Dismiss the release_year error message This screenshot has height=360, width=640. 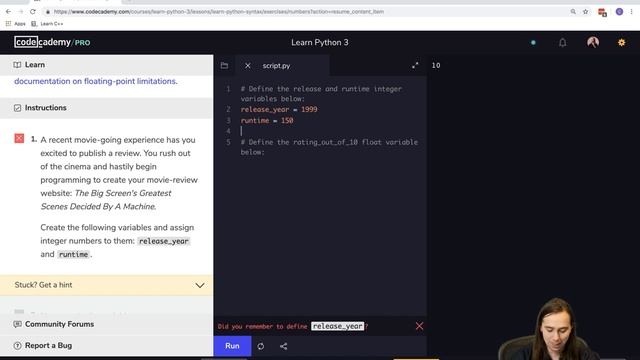419,326
